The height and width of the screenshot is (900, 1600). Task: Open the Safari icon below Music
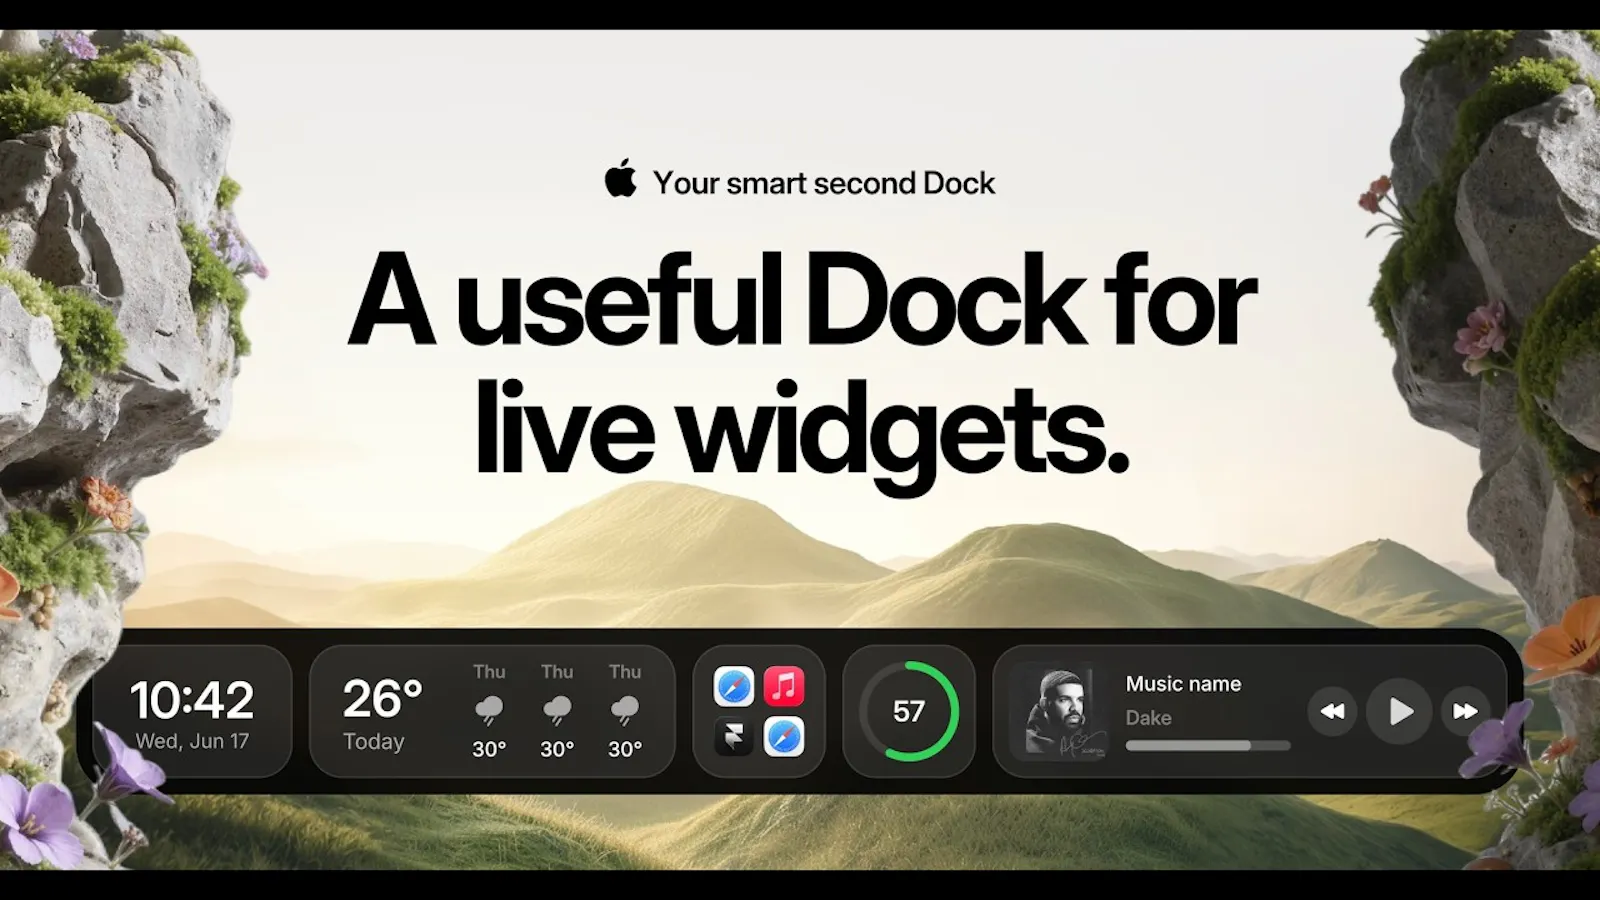point(784,738)
